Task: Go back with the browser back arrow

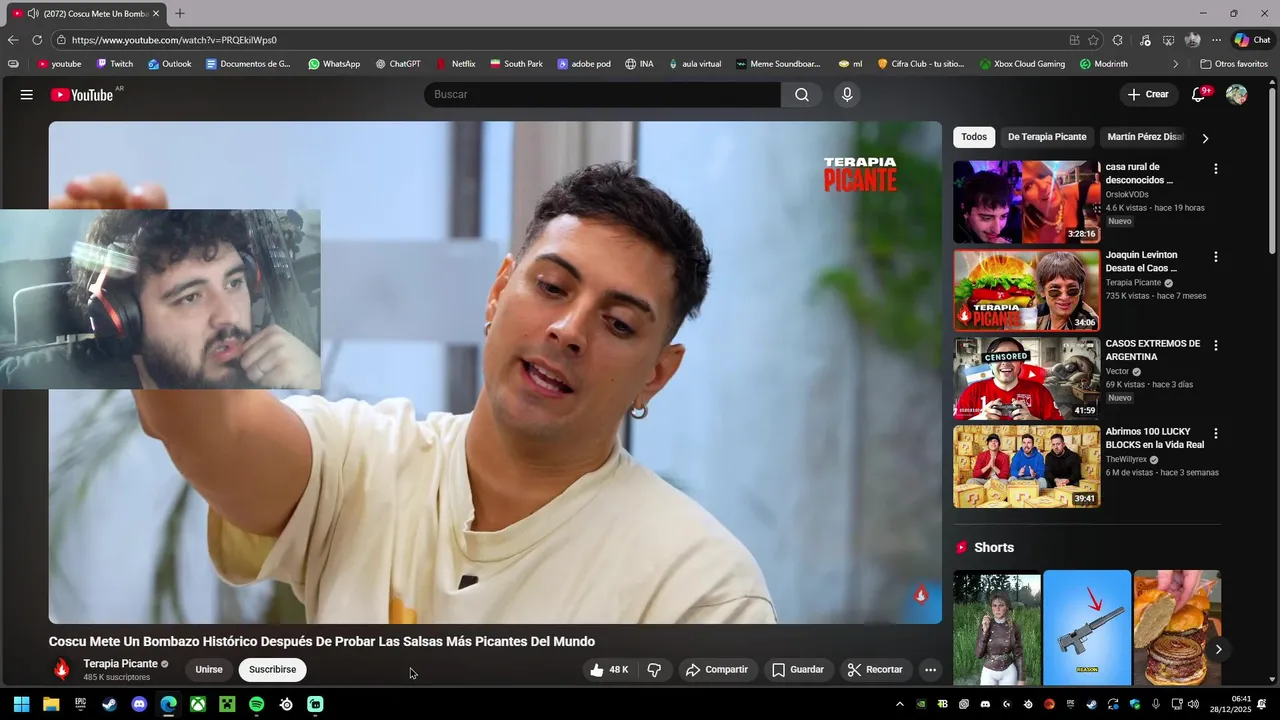Action: tap(12, 40)
